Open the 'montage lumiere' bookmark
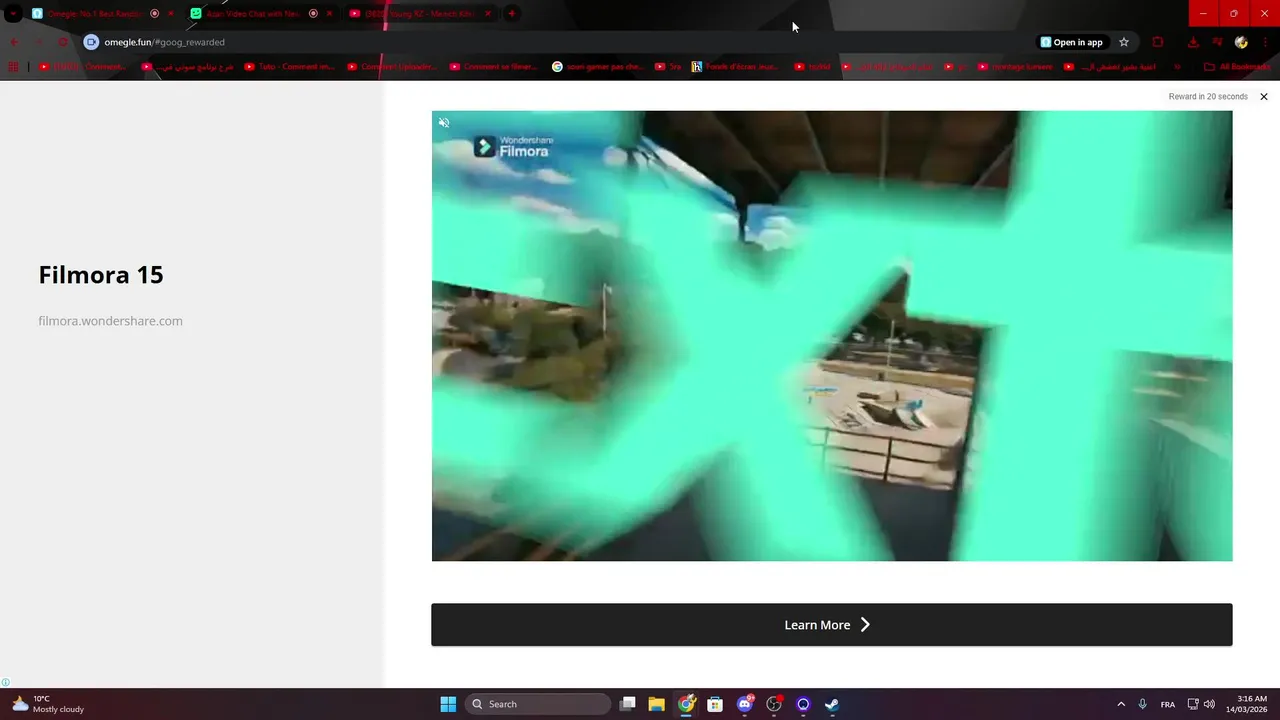Screen dimensions: 1280x720 pyautogui.click(x=1016, y=67)
